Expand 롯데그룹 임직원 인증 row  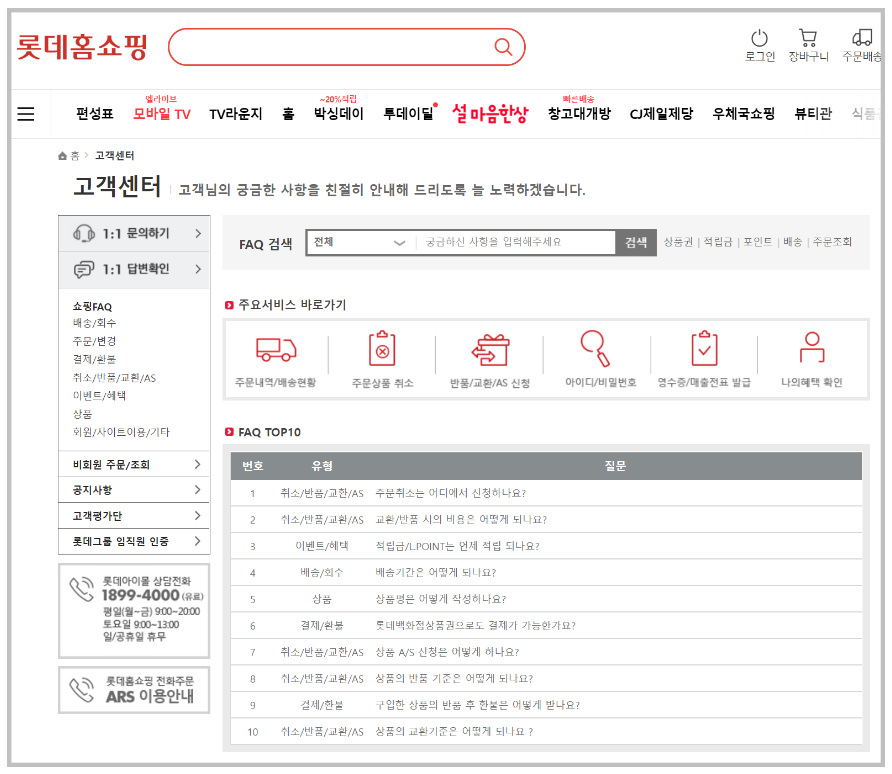click(134, 541)
